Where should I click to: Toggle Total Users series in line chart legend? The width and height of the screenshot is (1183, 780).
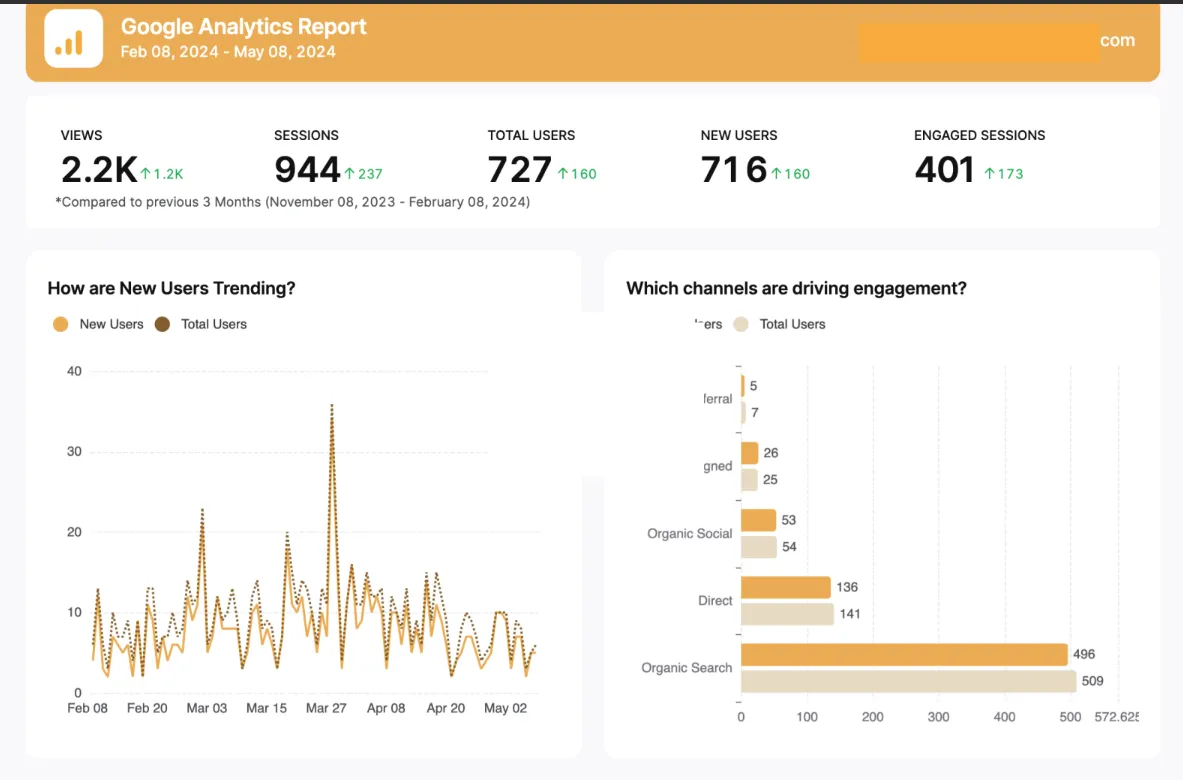coord(201,324)
